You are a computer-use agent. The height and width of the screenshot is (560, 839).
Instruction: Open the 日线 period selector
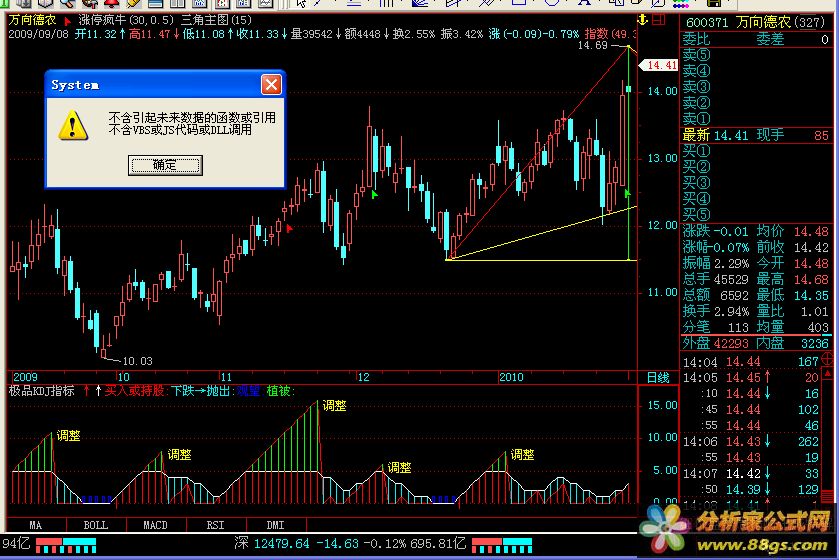pos(657,377)
